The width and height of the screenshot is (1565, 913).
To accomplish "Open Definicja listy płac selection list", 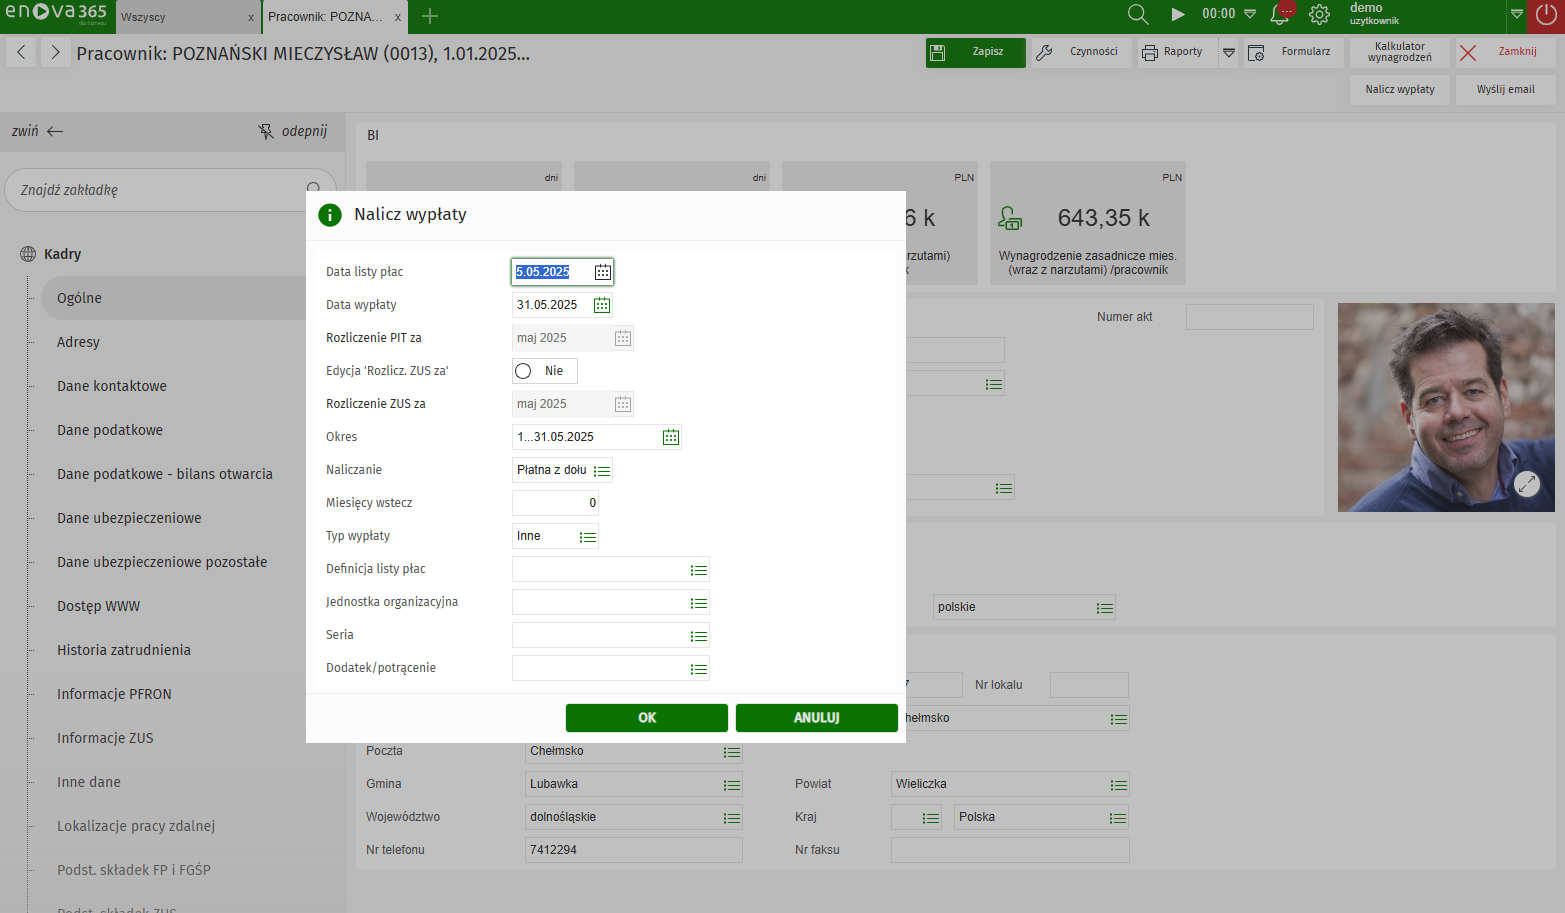I will (x=698, y=570).
